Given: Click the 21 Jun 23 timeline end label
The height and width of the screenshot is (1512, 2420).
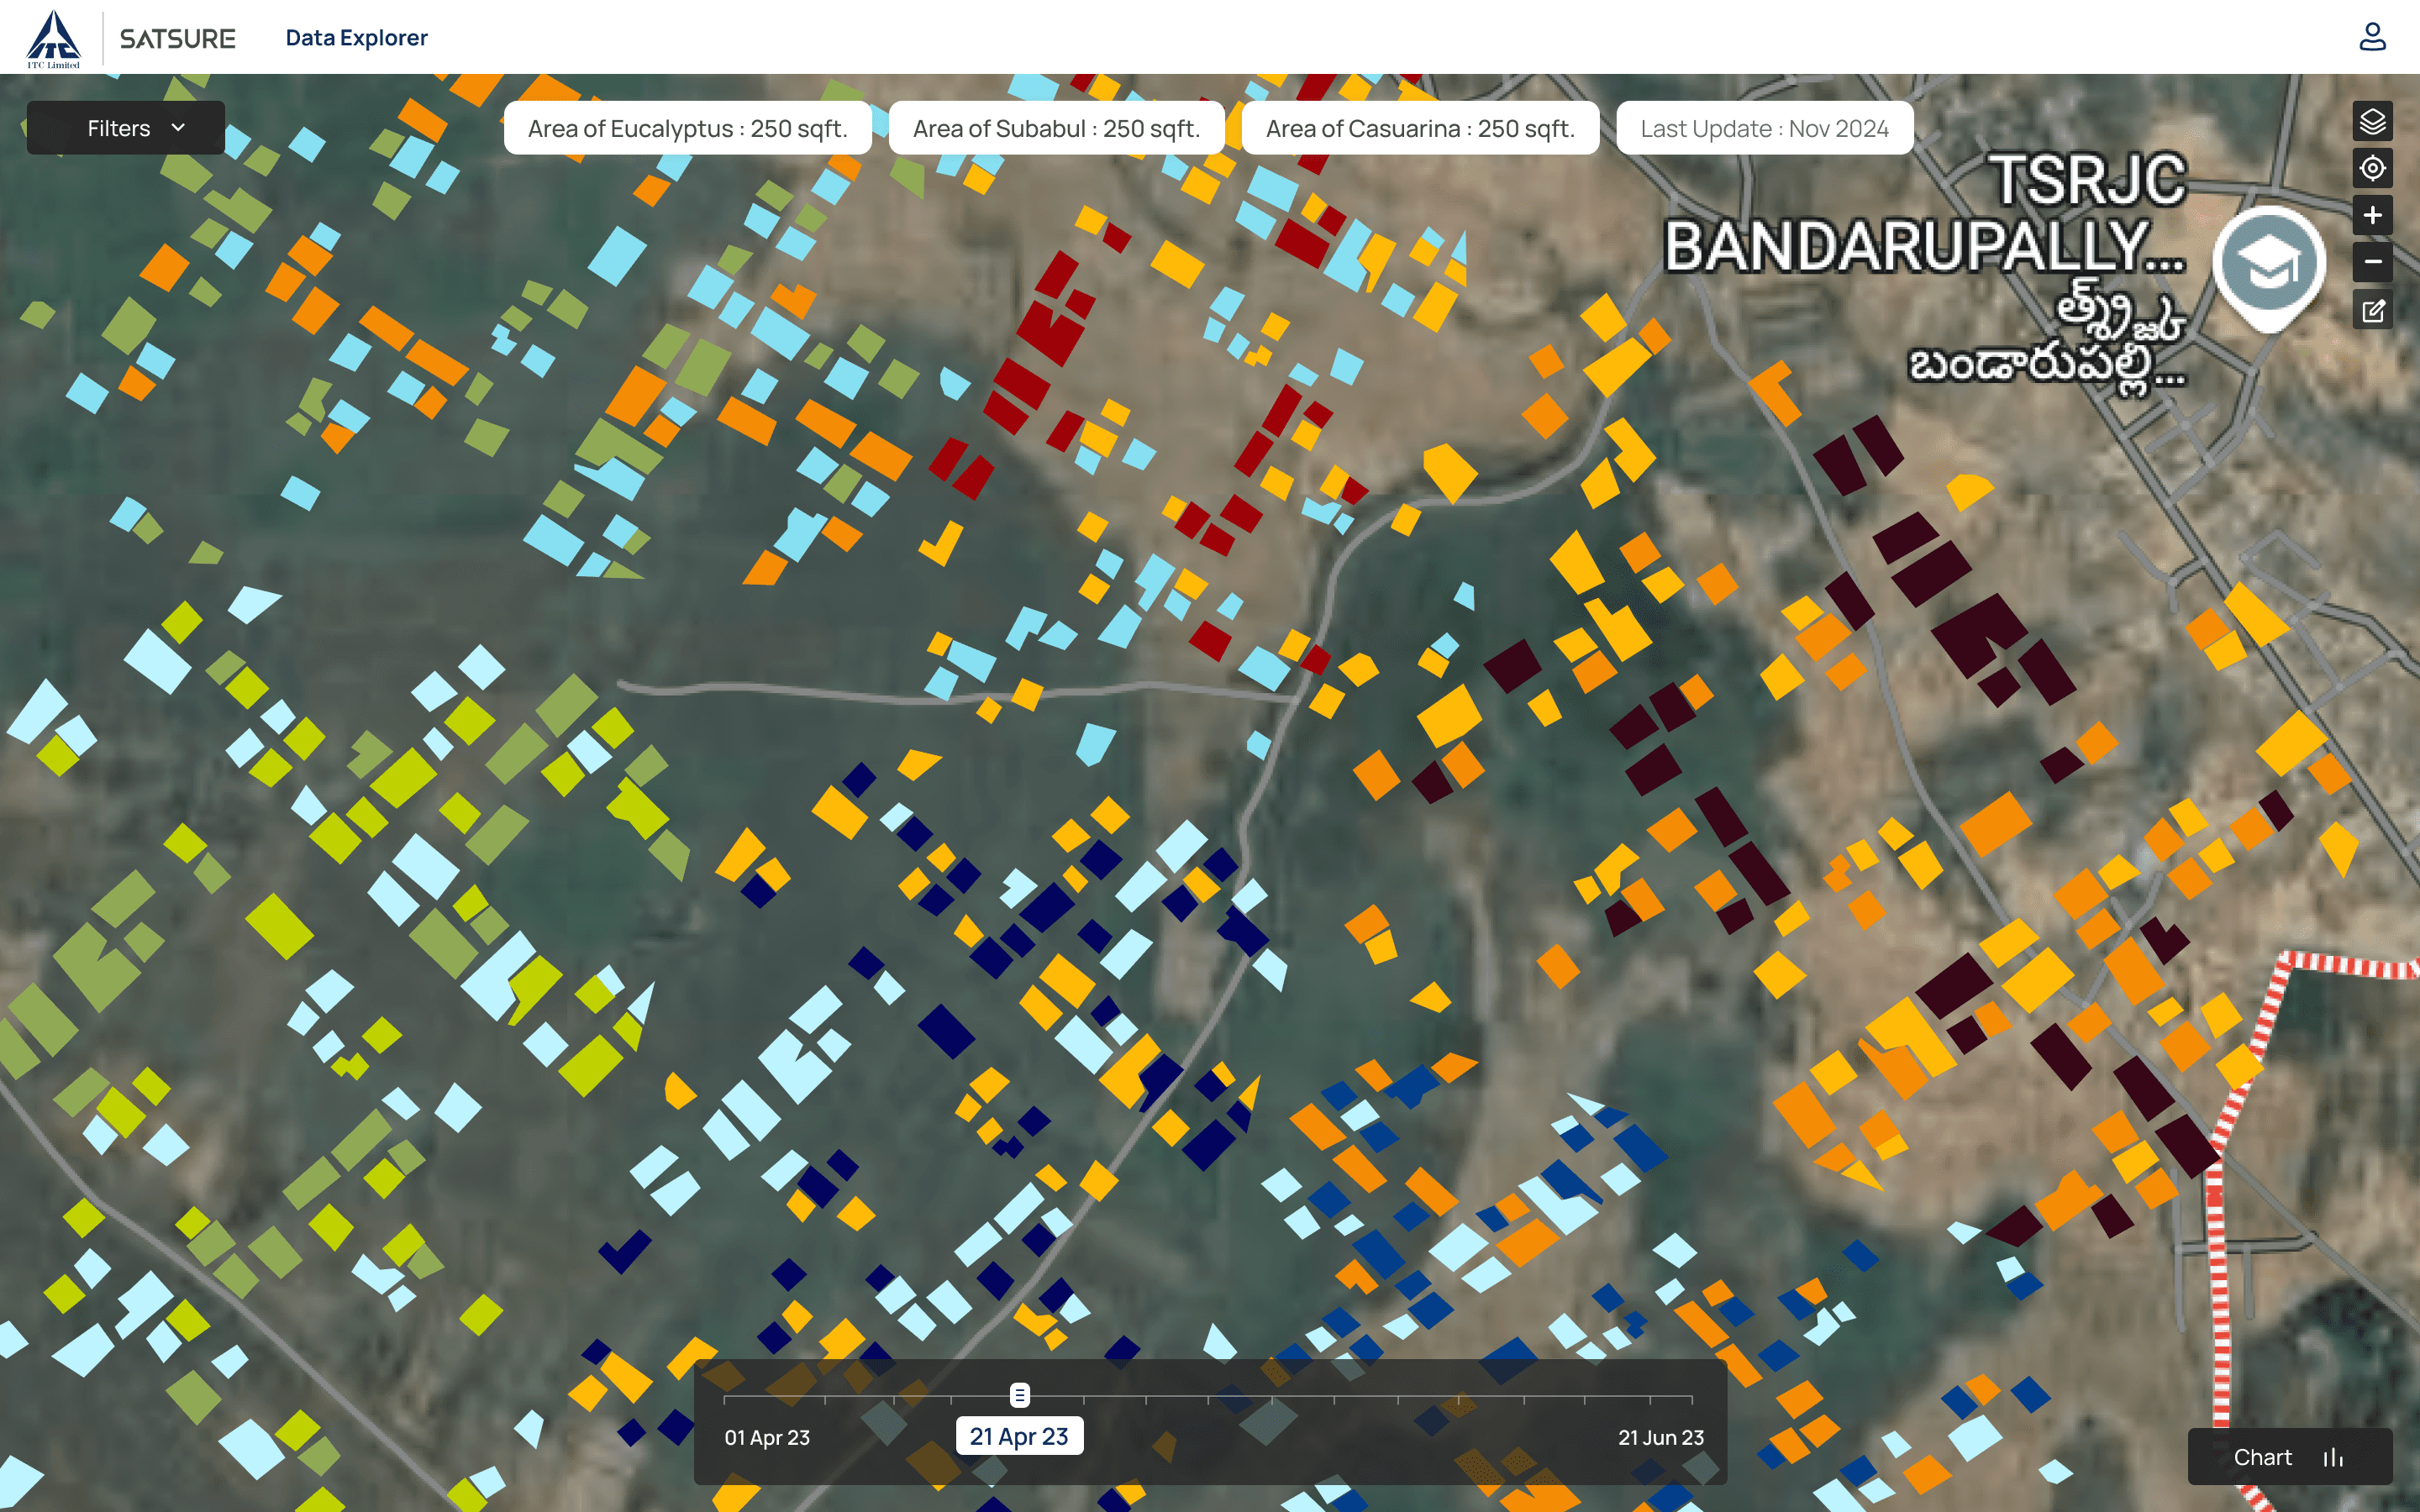Looking at the screenshot, I should pos(1660,1437).
